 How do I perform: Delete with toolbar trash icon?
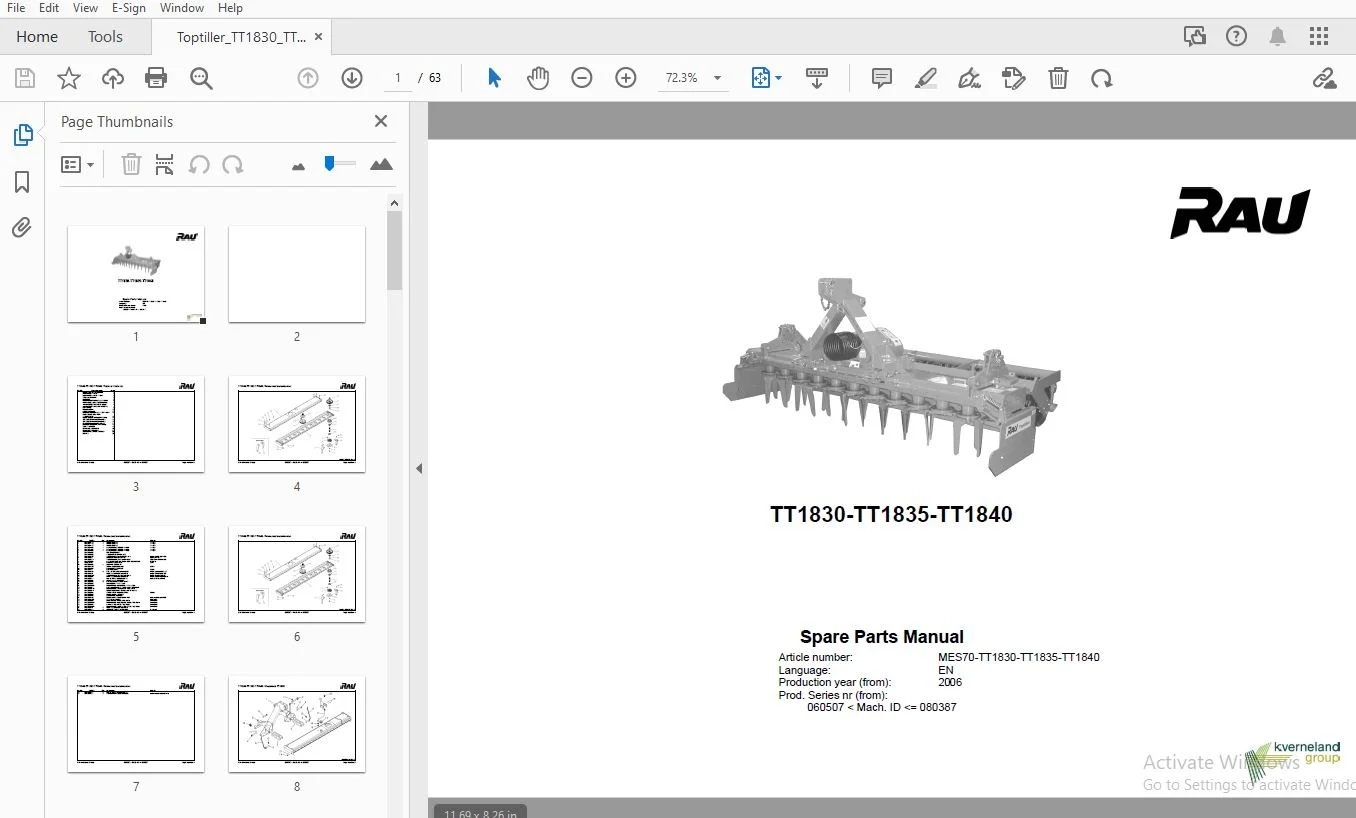[x=1058, y=78]
